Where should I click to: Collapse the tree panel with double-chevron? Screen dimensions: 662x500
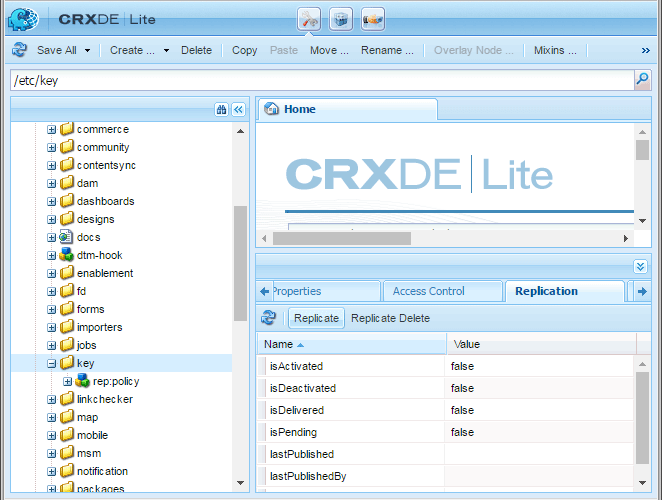pos(239,110)
